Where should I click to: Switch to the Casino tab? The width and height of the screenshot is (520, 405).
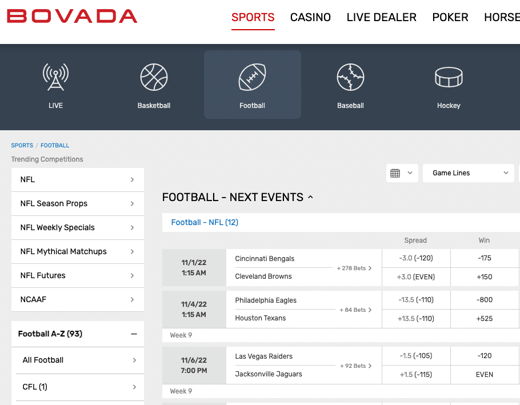pyautogui.click(x=310, y=17)
